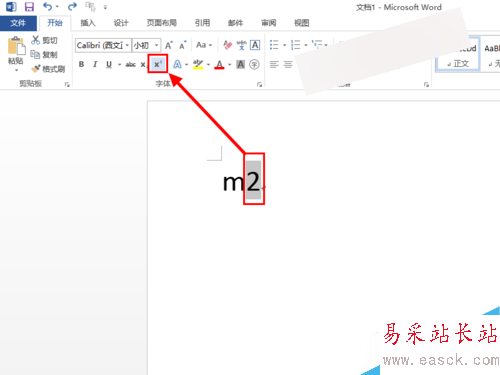
Task: Save the document with the floppy icon
Action: point(29,7)
